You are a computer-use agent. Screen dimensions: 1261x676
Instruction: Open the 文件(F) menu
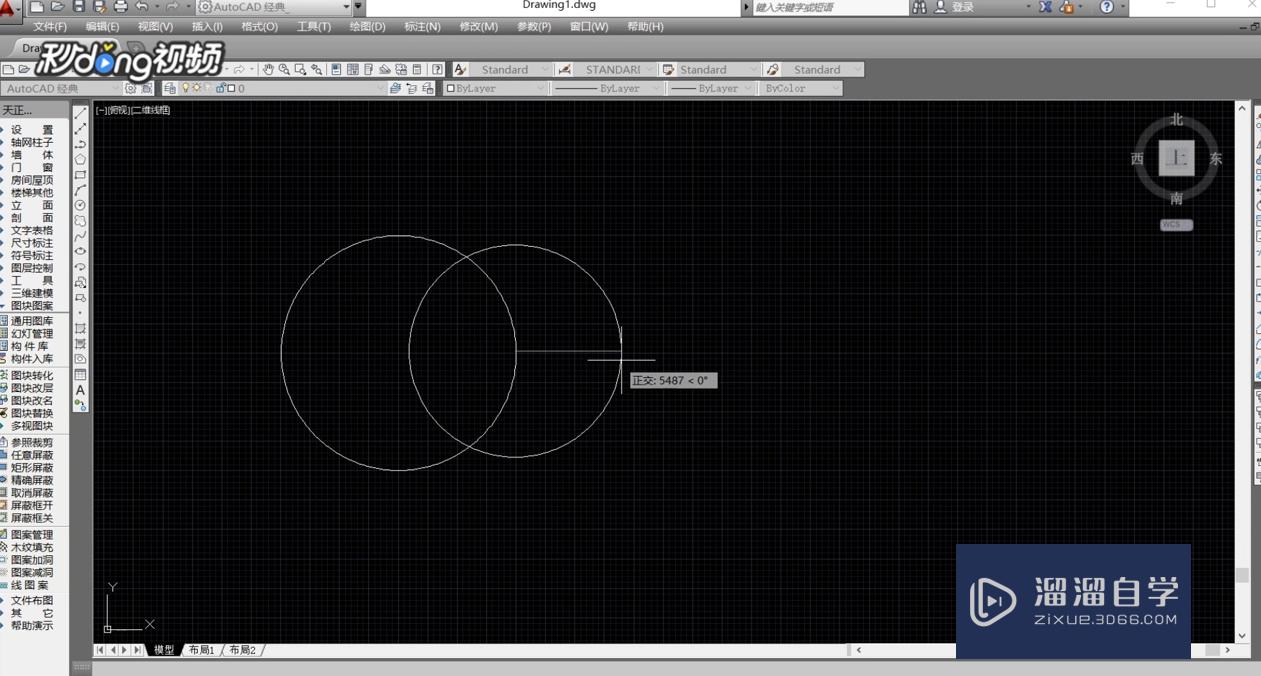click(50, 27)
